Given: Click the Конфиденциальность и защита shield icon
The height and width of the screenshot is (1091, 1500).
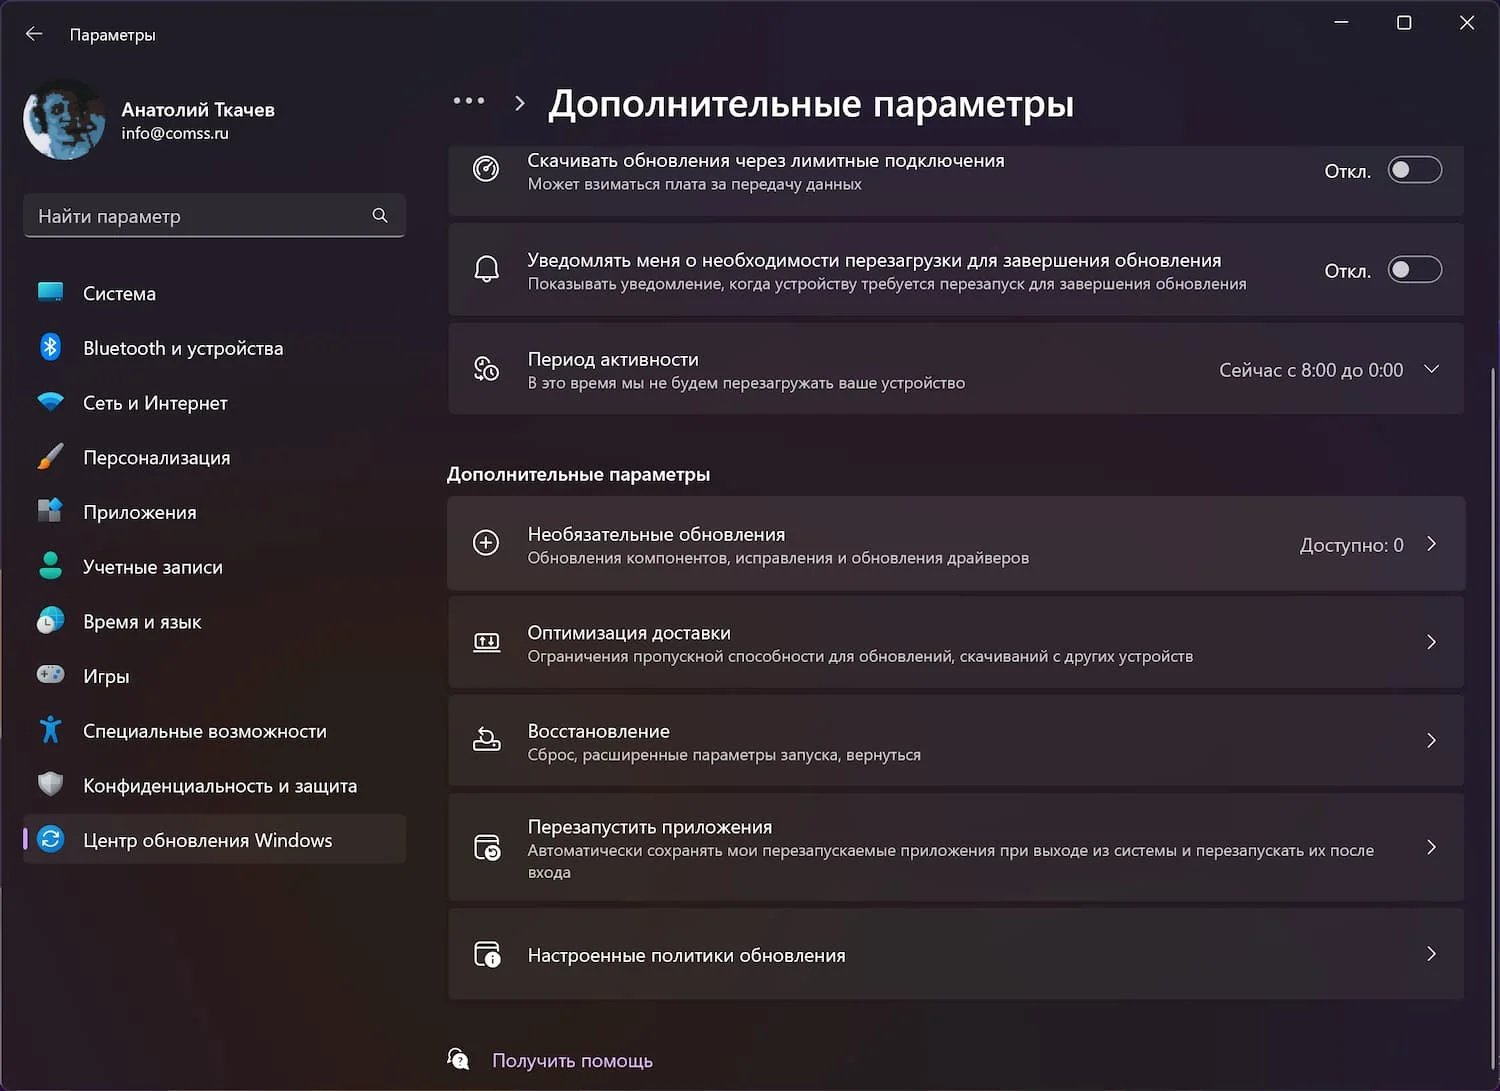Looking at the screenshot, I should tap(51, 784).
